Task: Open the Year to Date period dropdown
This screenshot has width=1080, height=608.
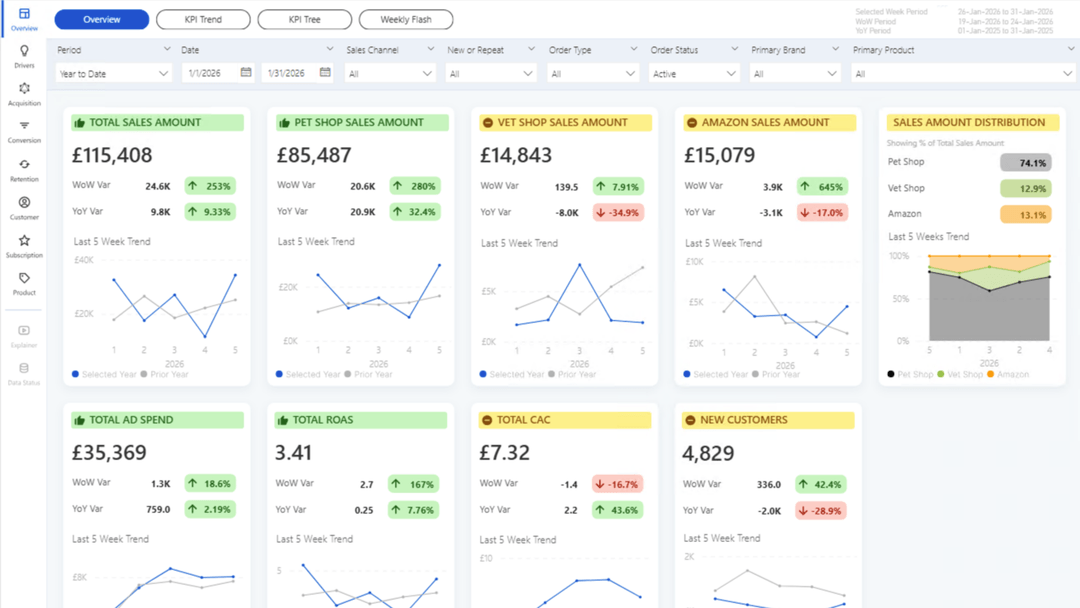Action: pos(114,73)
